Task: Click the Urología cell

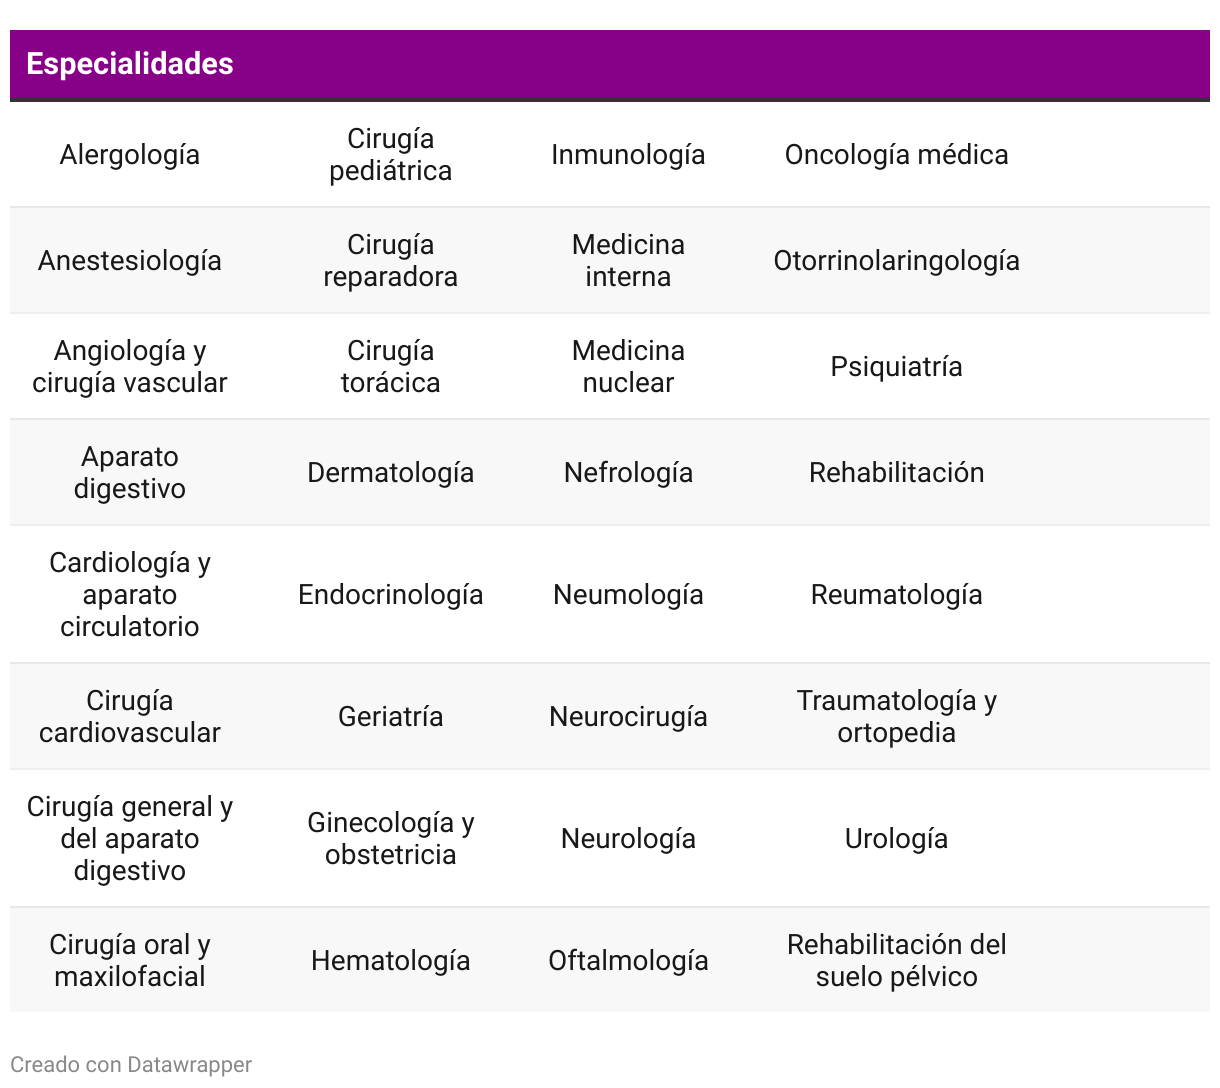Action: [x=896, y=839]
